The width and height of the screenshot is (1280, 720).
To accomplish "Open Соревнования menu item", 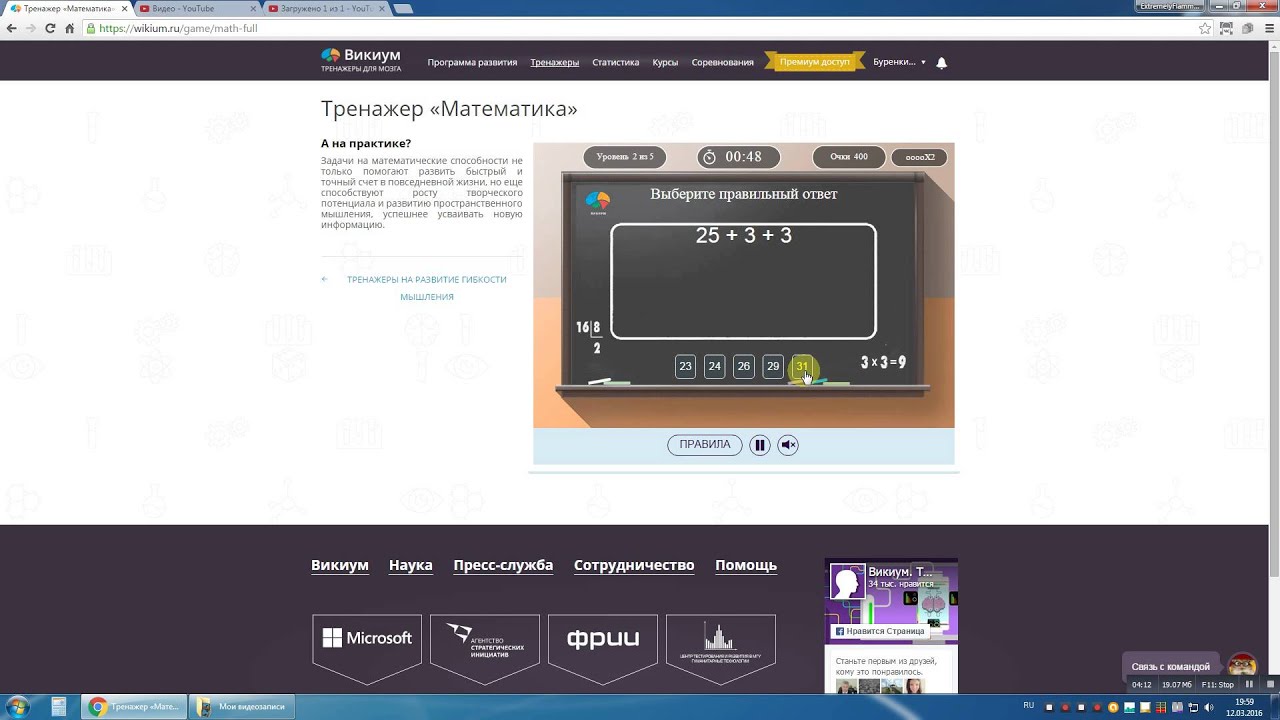I will [x=723, y=62].
